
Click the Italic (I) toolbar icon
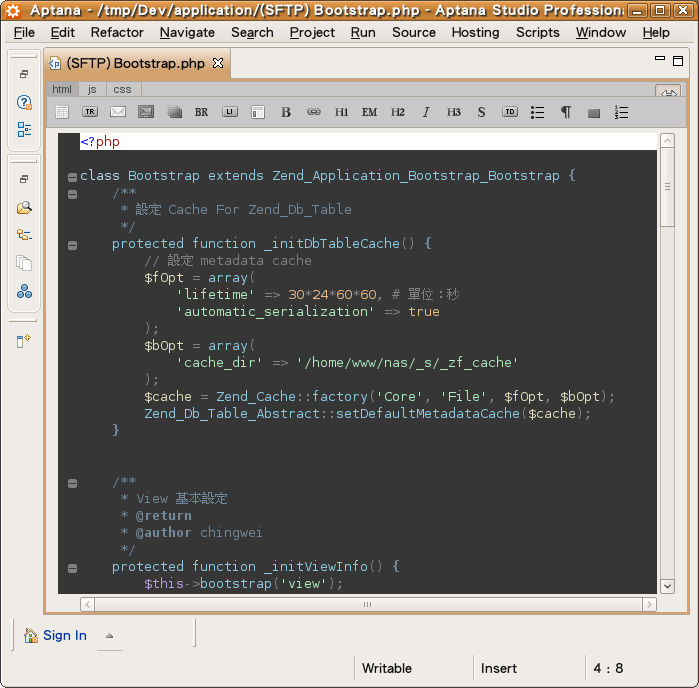426,112
